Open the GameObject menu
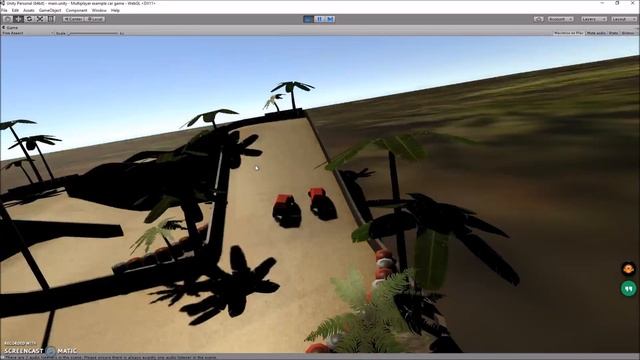 coord(50,10)
